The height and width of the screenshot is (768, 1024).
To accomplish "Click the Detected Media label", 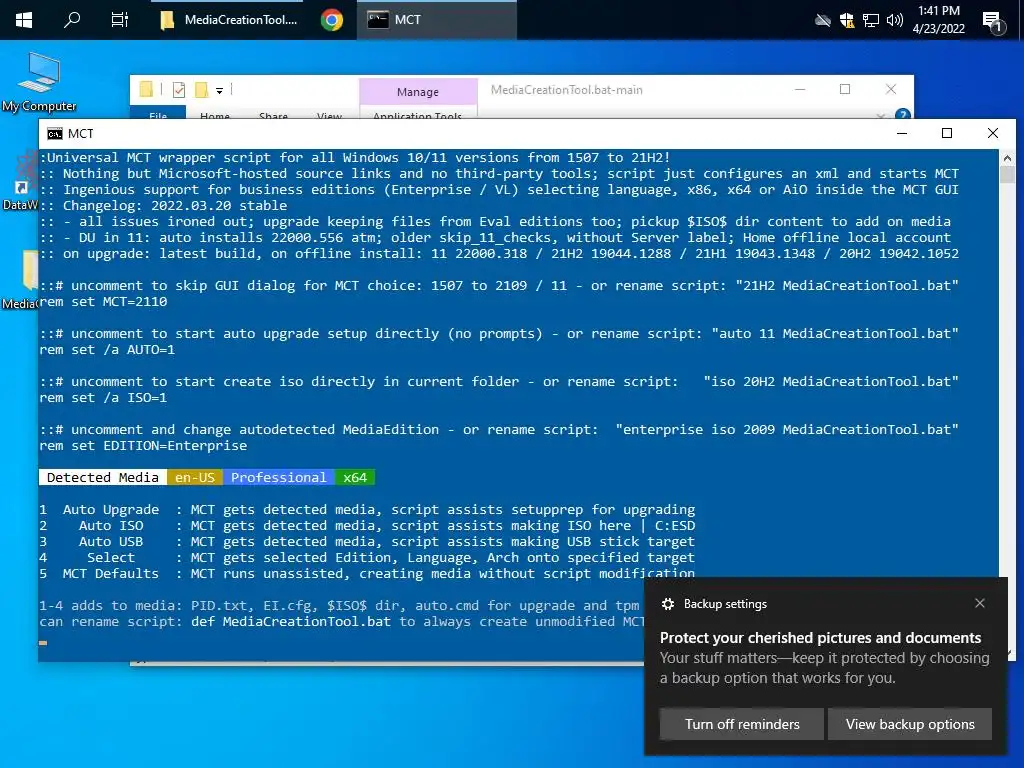I will click(x=103, y=477).
